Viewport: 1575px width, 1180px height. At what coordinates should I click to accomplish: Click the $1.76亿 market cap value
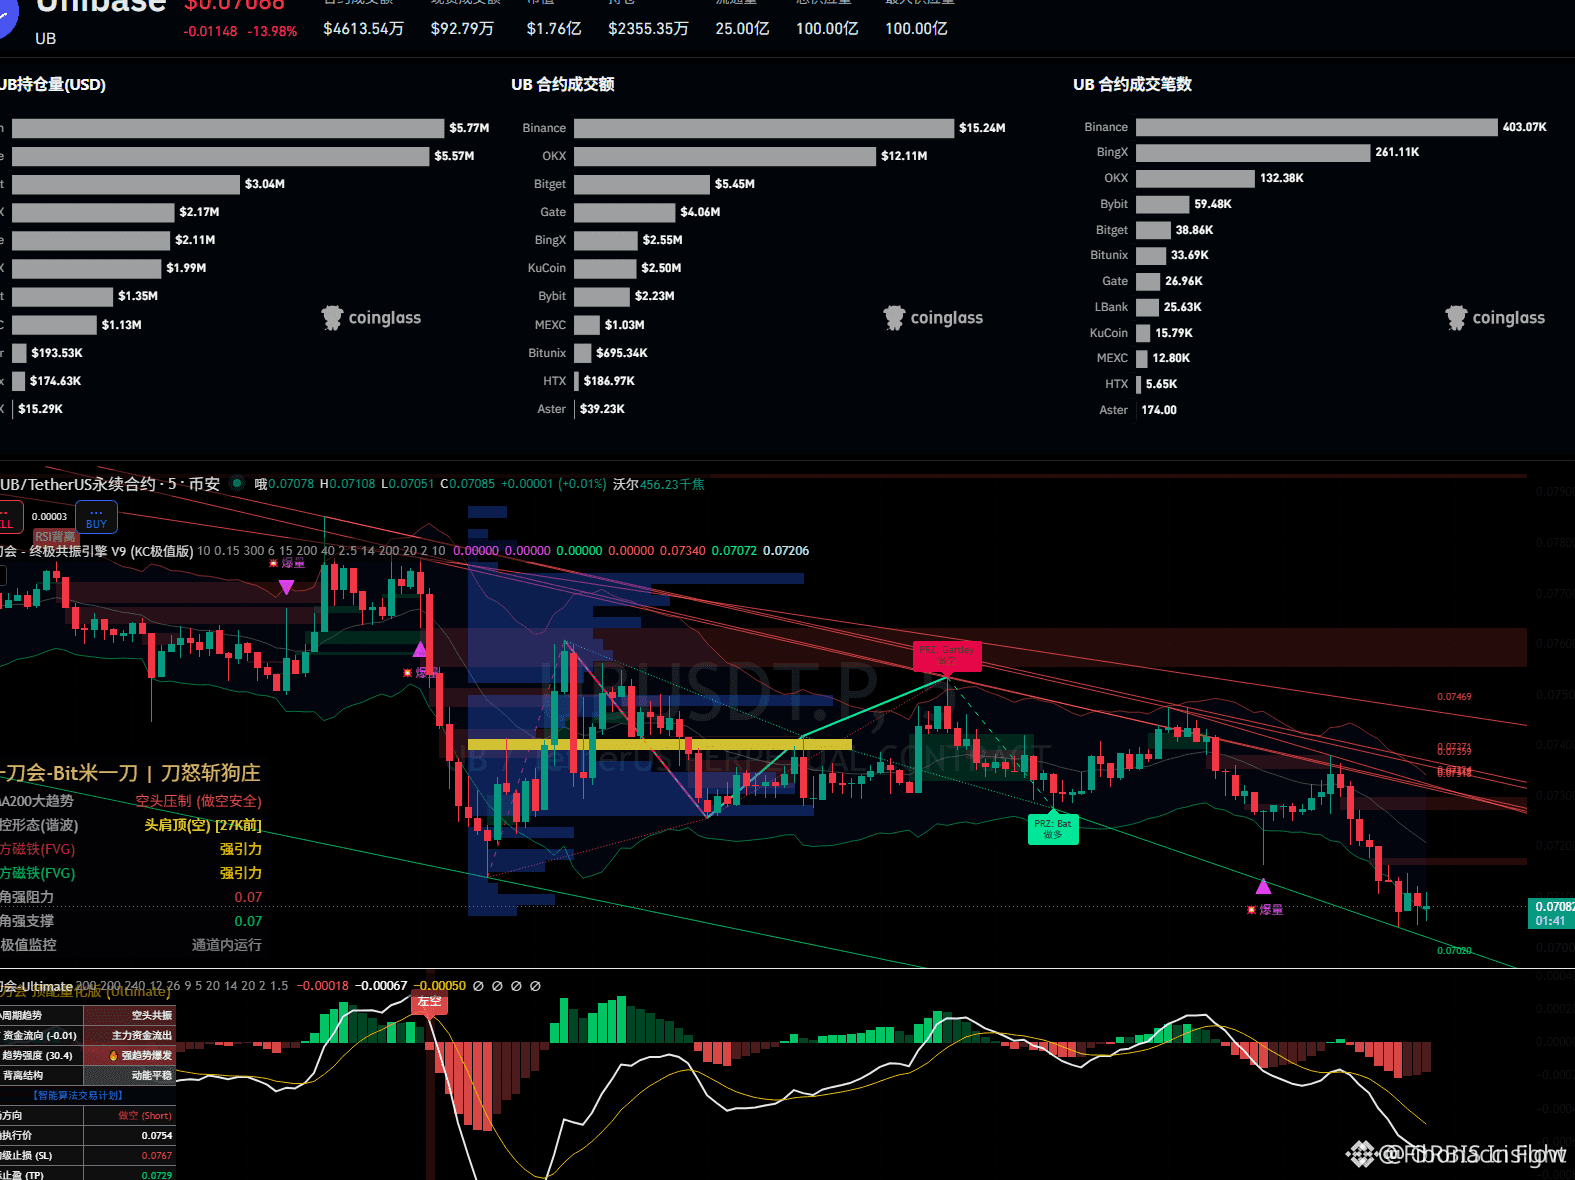[554, 29]
